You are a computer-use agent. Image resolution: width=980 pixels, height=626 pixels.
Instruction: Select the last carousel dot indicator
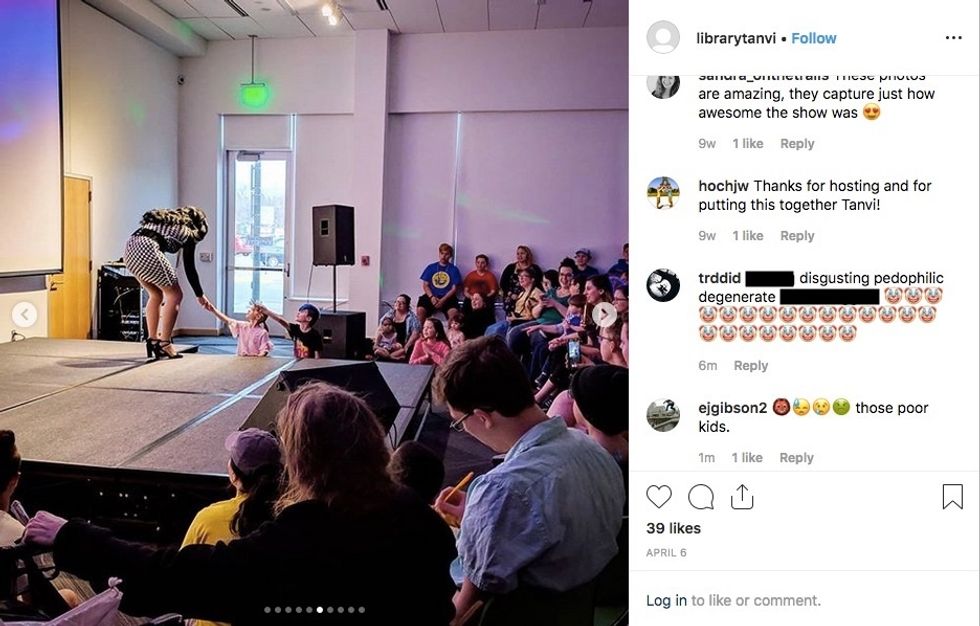[x=361, y=610]
